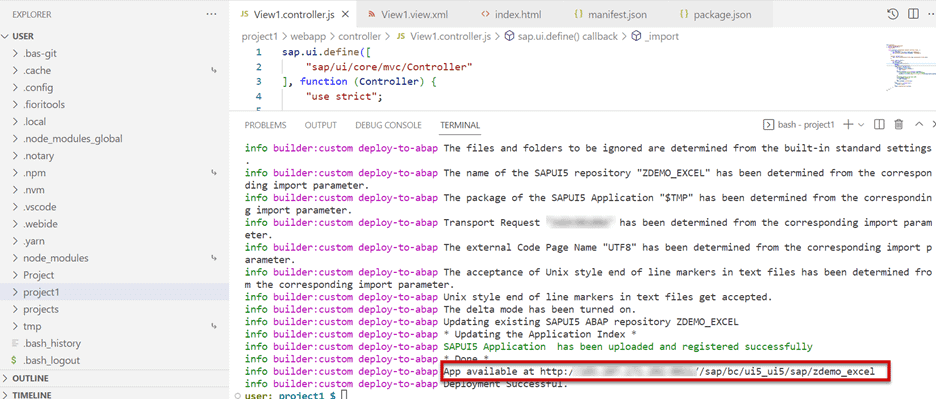Click _import breadcrumb symbol
Image resolution: width=936 pixels, height=399 pixels.
coord(655,36)
